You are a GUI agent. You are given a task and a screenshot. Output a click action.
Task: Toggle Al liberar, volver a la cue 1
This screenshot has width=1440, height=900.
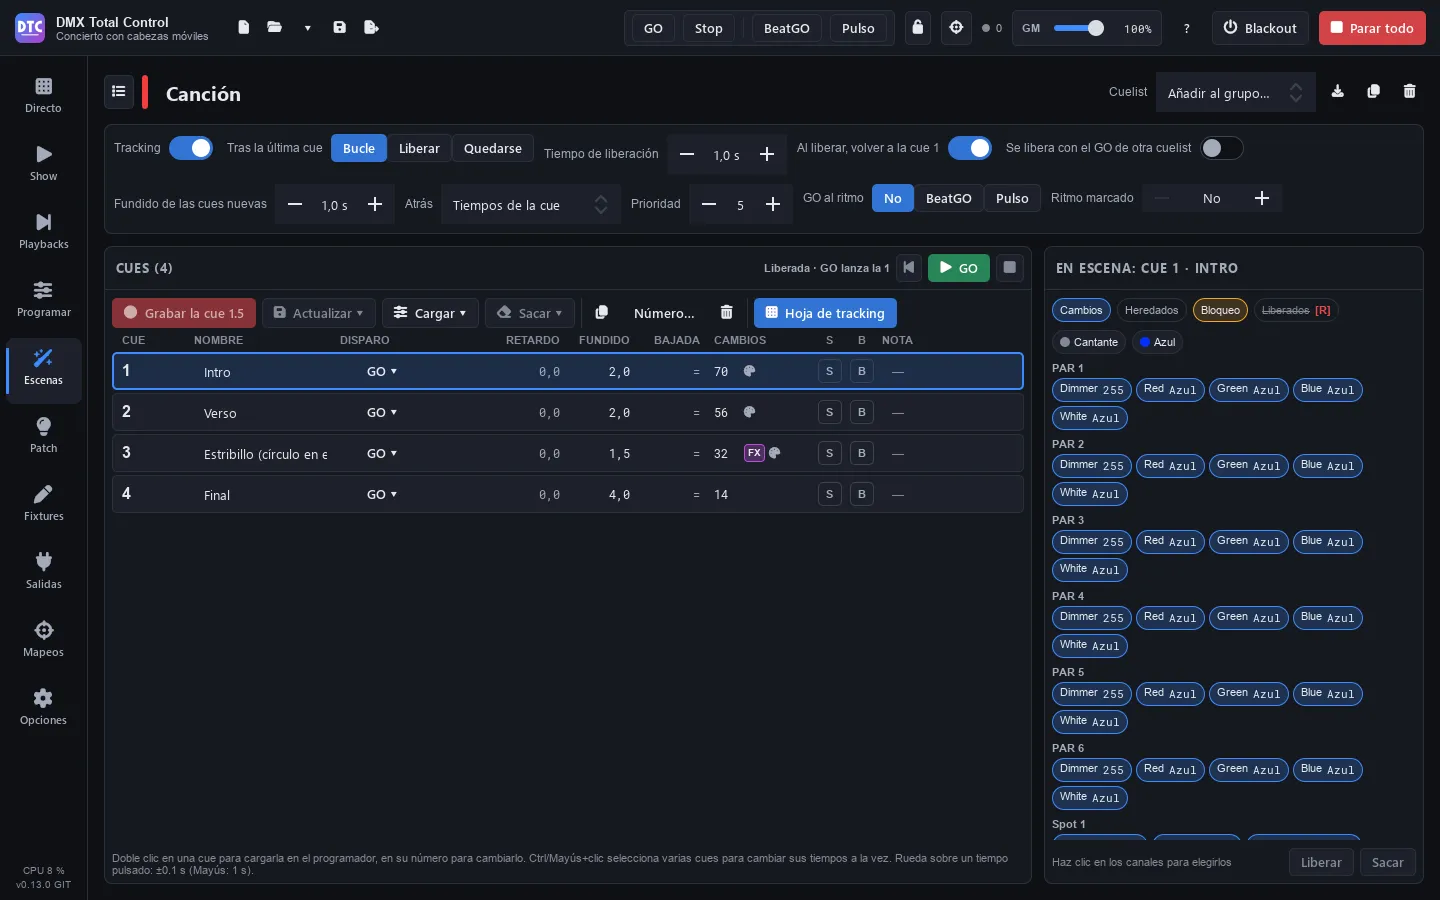point(970,148)
